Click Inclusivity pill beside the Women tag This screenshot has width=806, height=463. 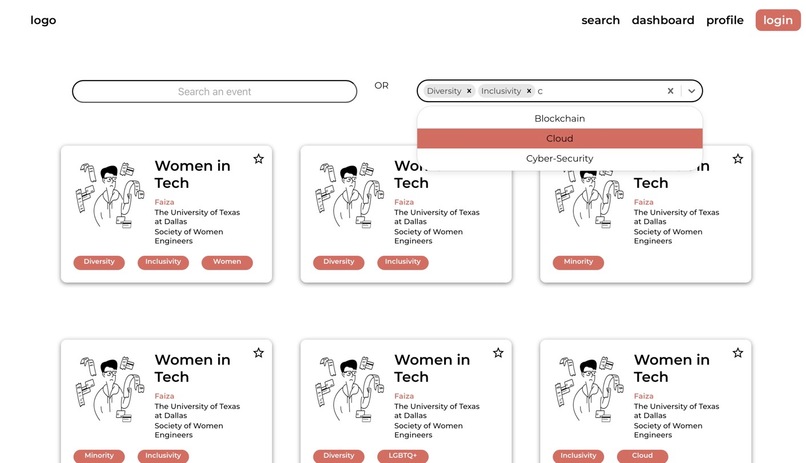163,262
